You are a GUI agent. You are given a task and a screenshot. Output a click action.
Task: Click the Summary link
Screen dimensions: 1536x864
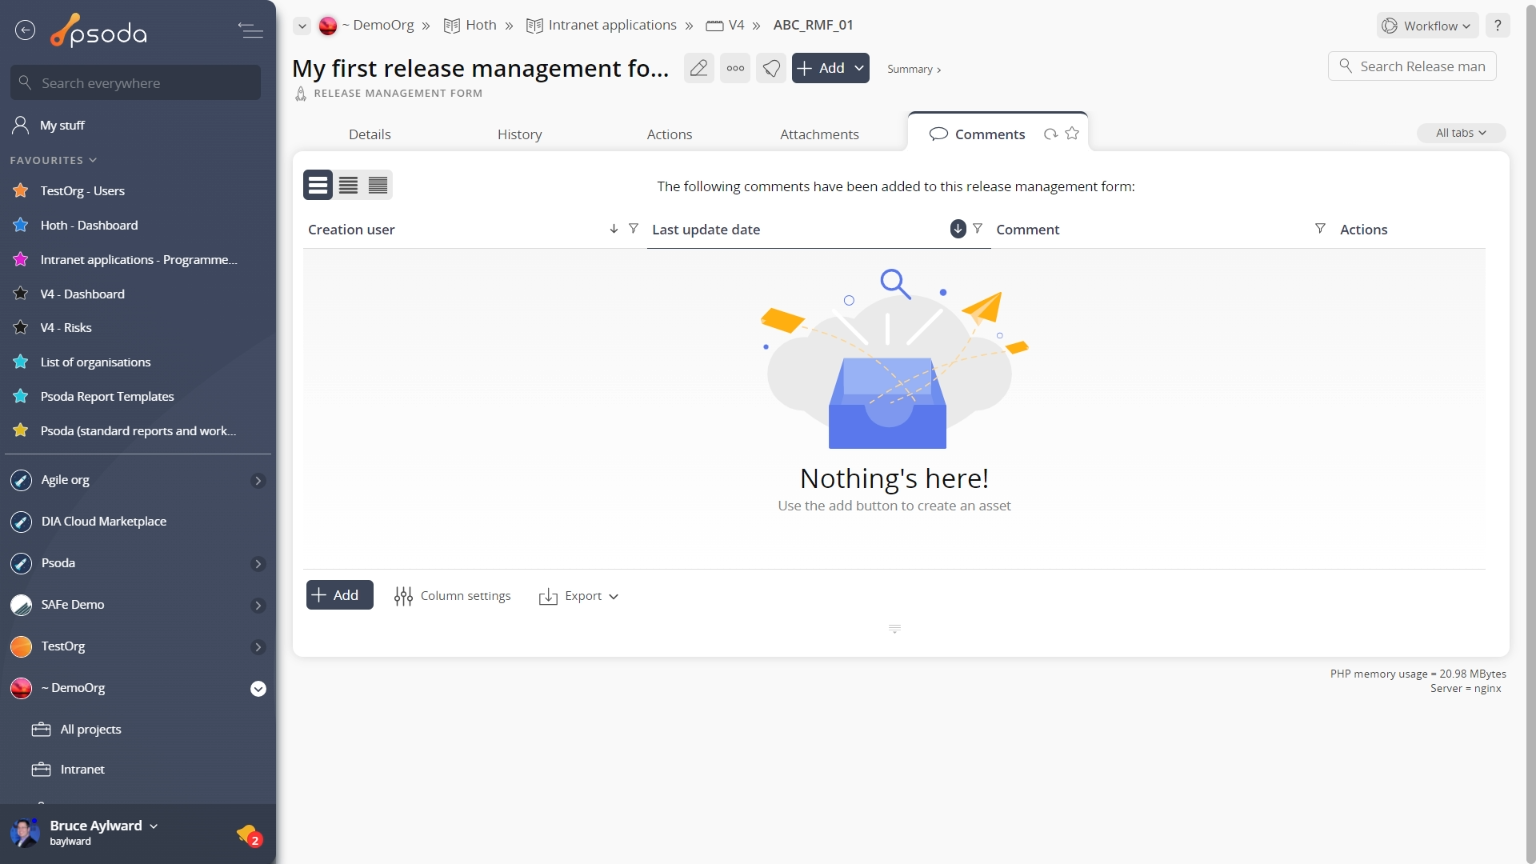914,69
